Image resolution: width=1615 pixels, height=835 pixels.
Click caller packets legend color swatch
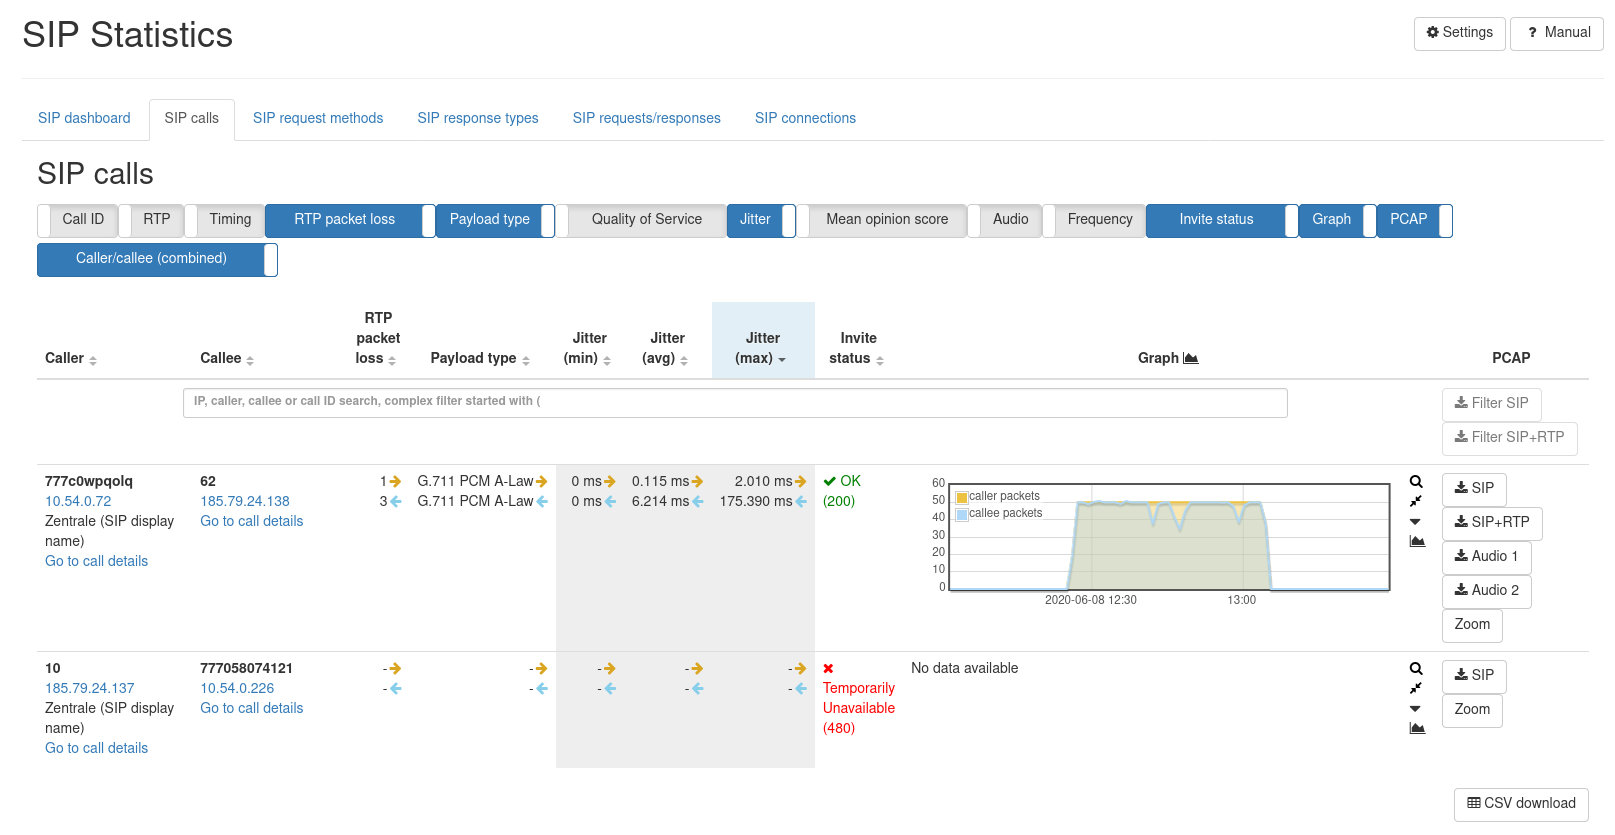962,497
